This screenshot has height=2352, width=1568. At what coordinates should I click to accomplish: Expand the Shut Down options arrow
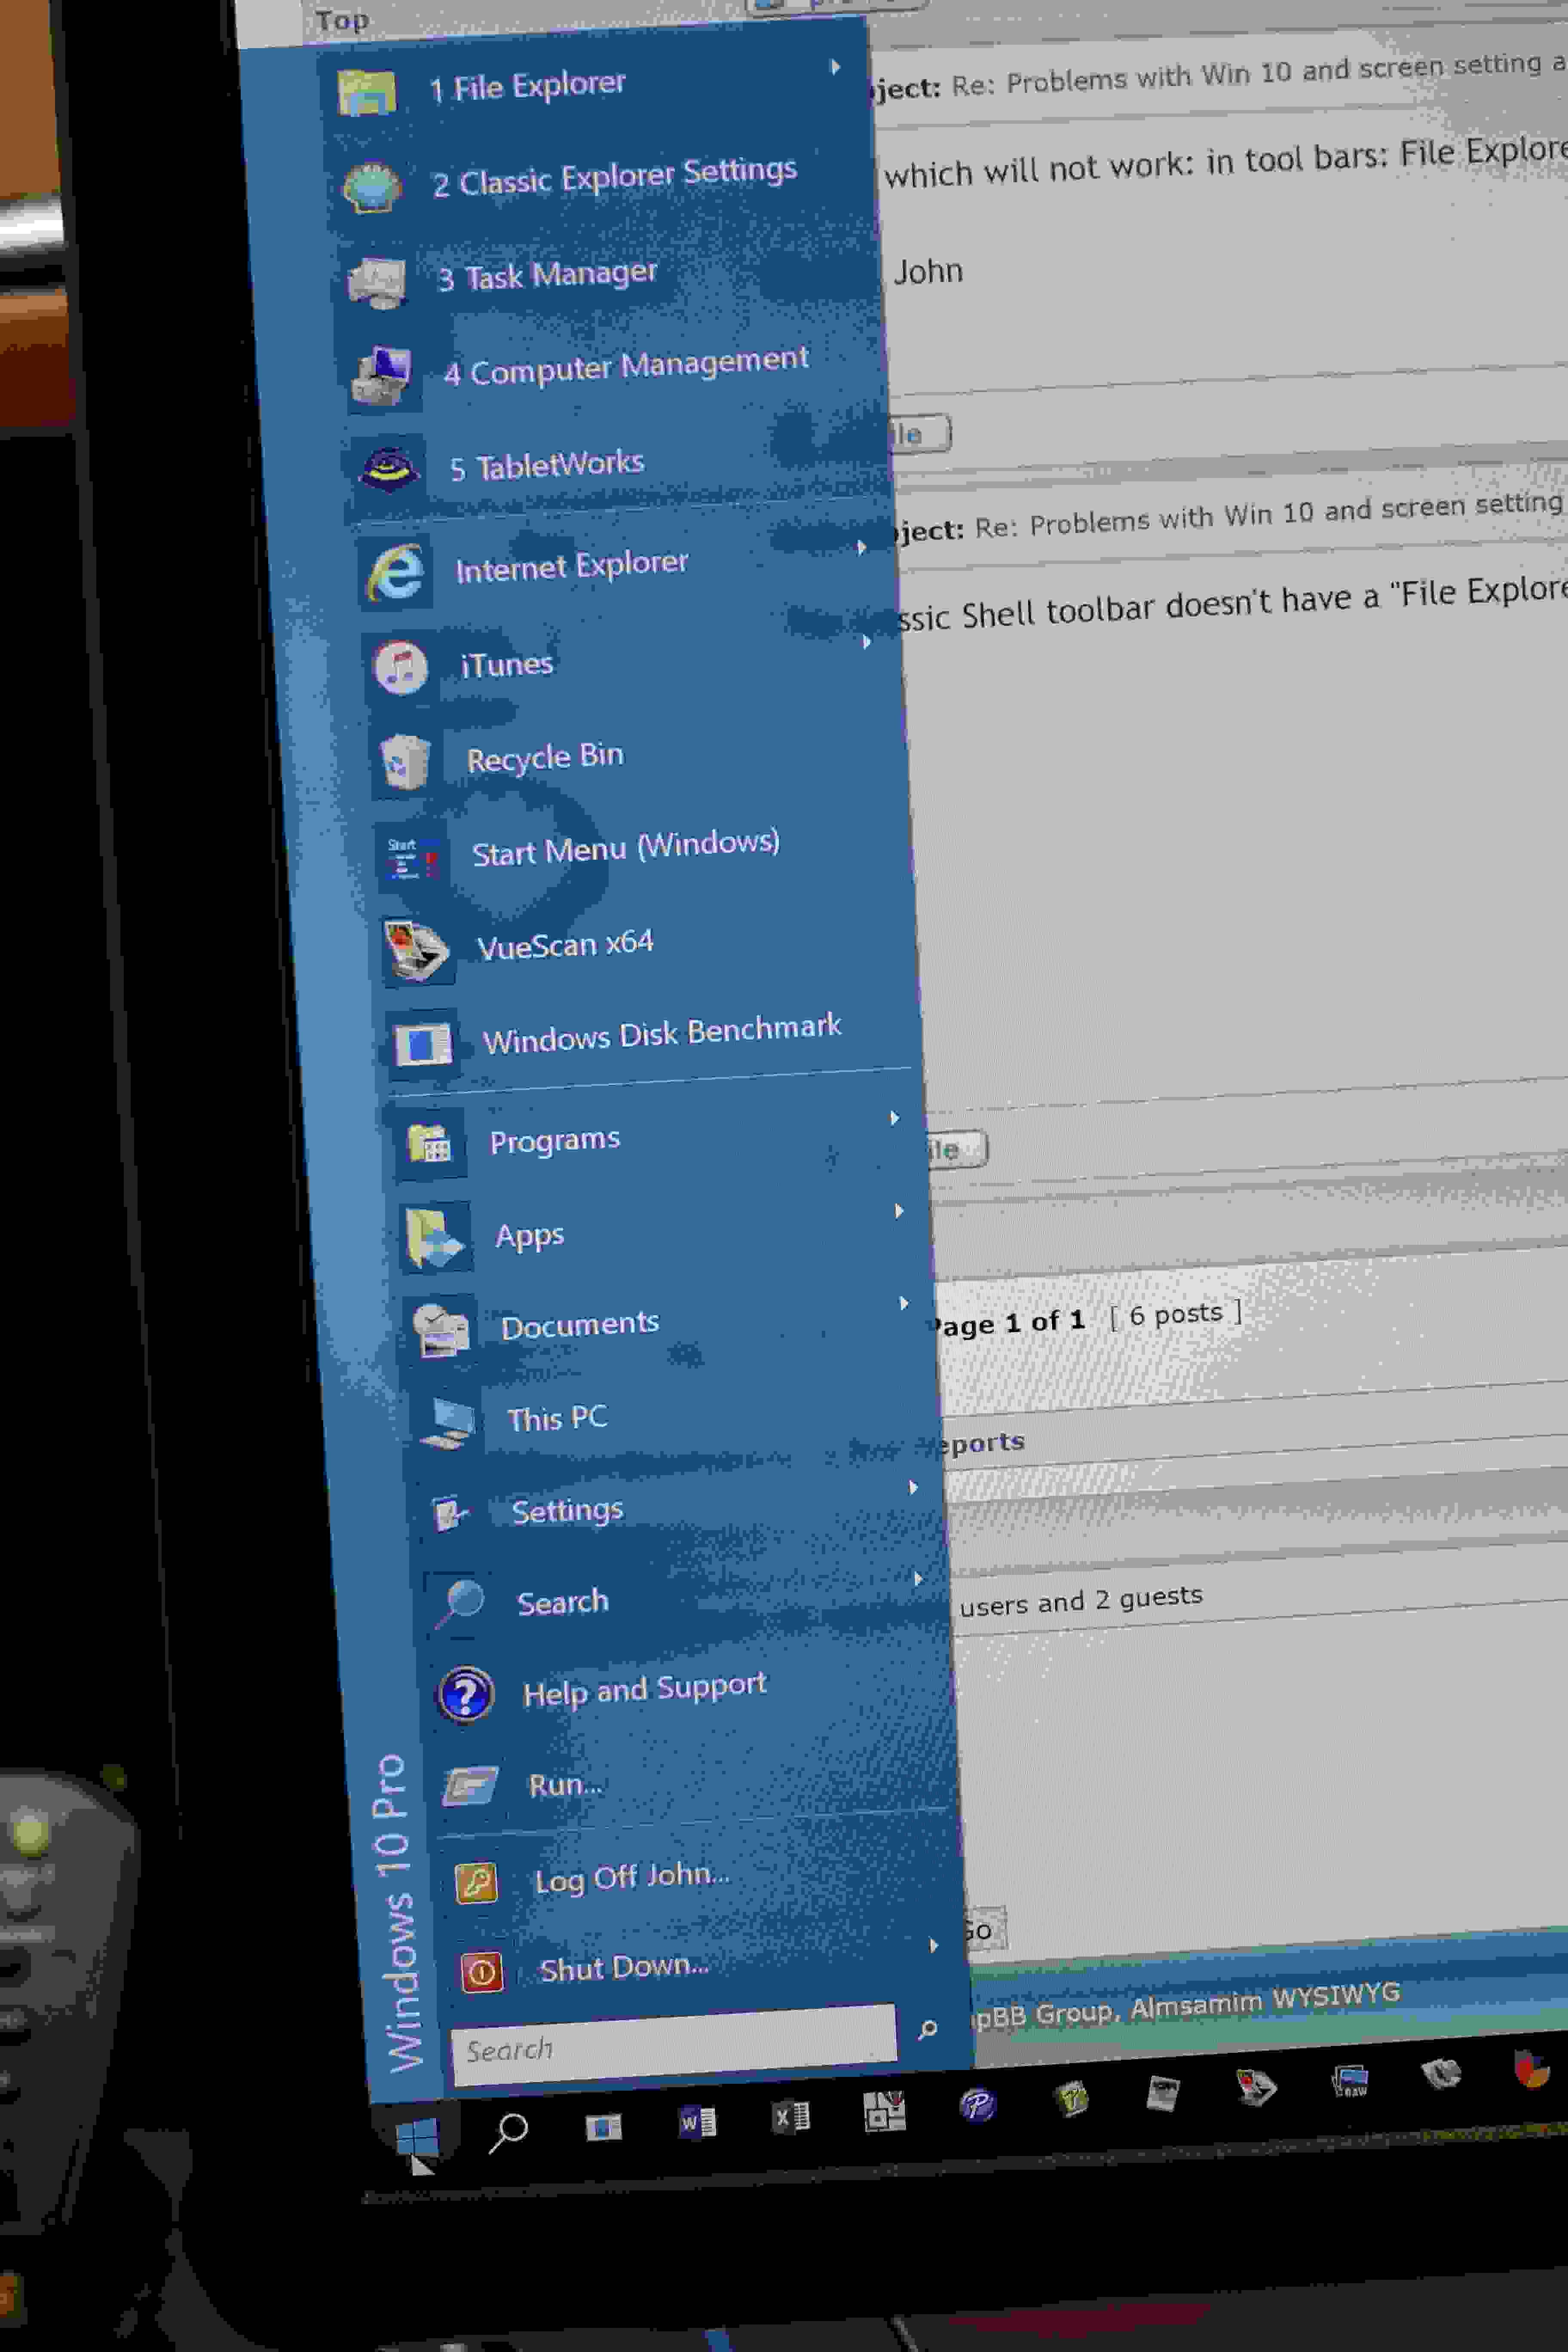pos(933,1945)
